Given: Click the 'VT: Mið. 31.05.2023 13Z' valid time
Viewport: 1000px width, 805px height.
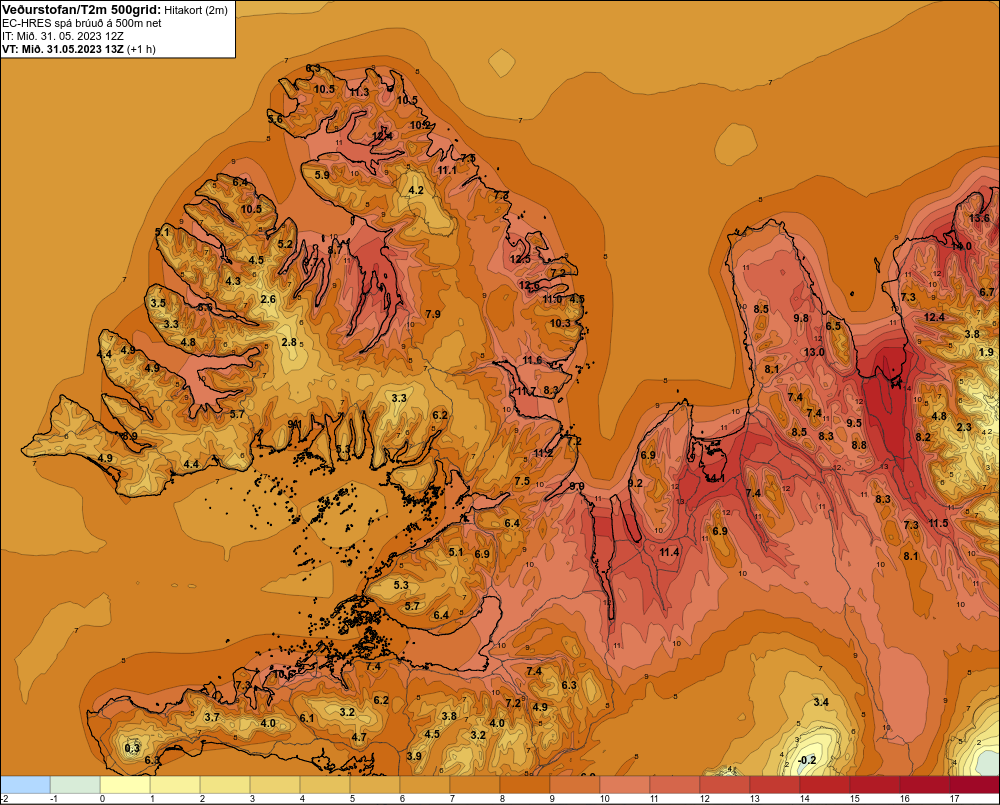Looking at the screenshot, I should pyautogui.click(x=62, y=48).
